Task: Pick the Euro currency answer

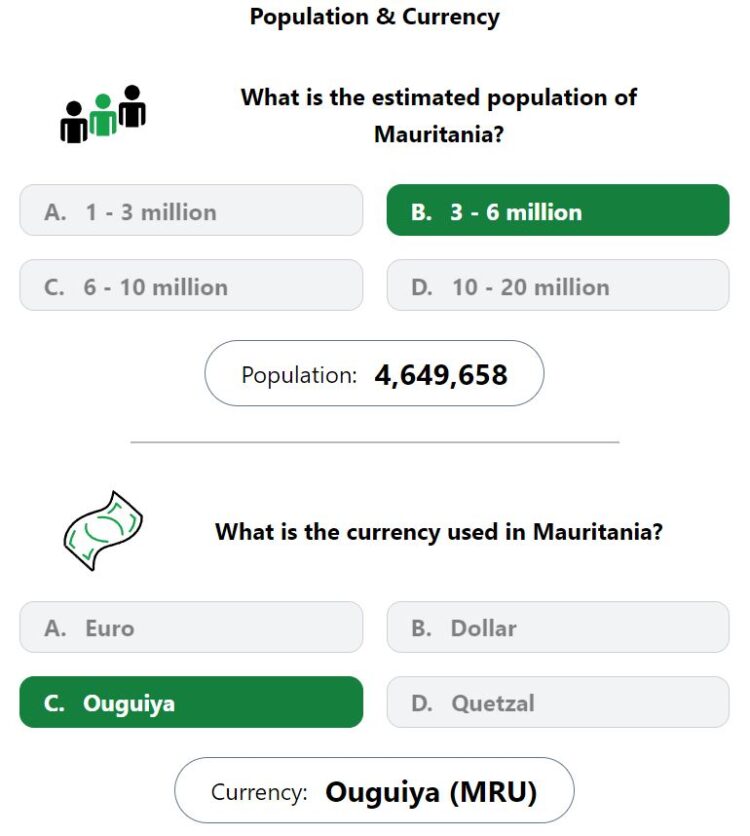Action: pos(191,627)
